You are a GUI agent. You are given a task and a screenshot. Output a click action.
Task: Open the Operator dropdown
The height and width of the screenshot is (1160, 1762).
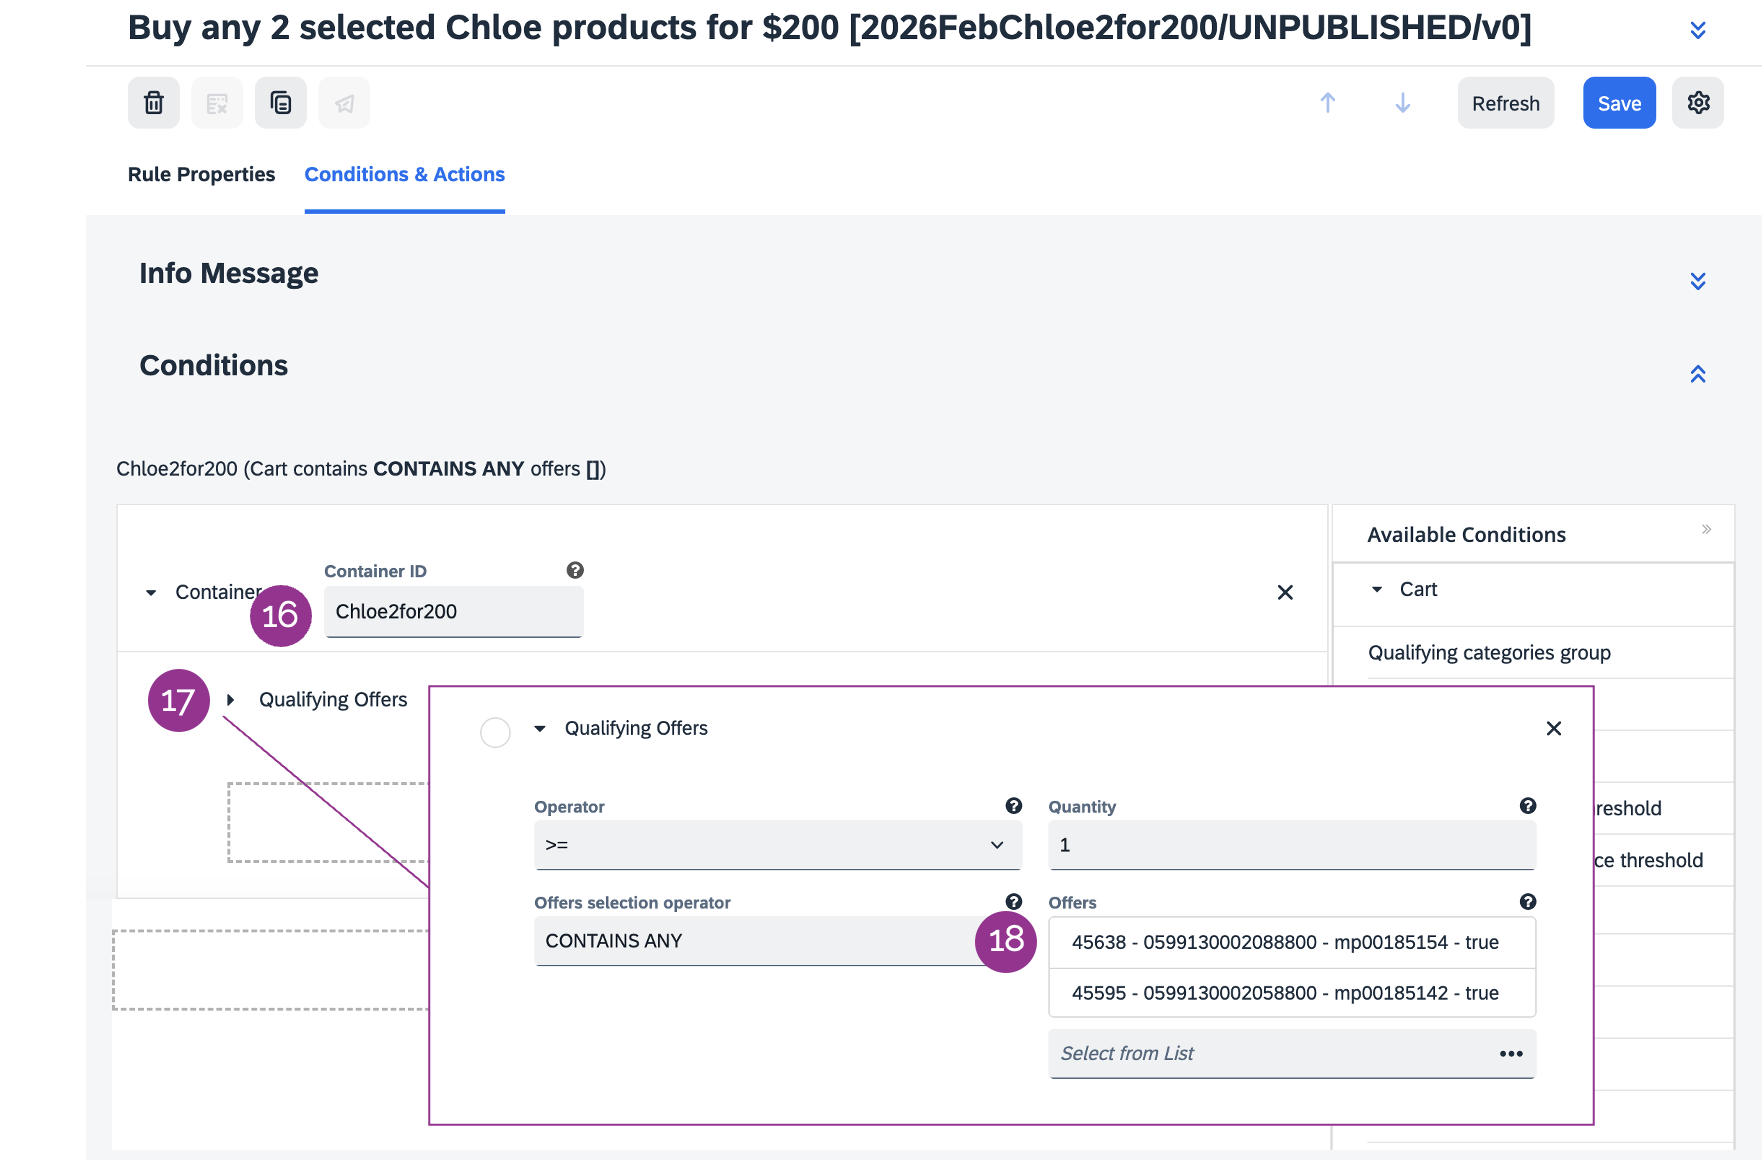coord(777,845)
